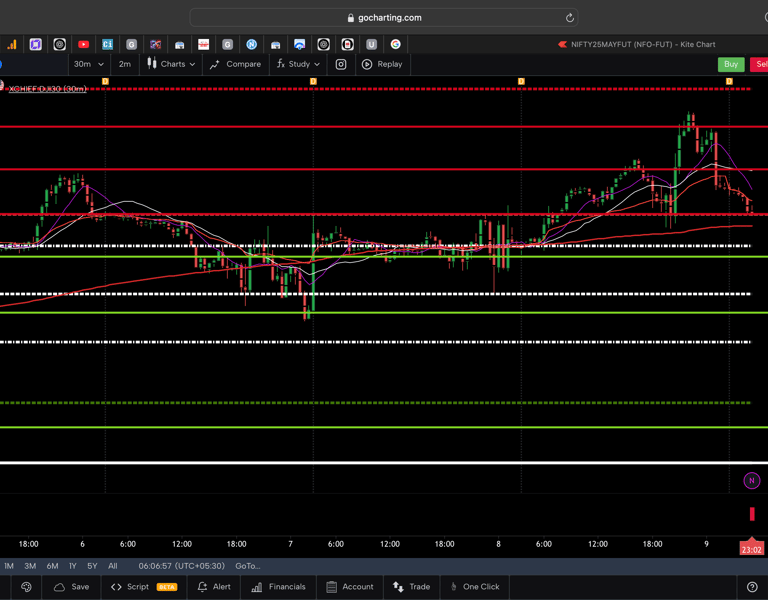Click the fx Study icon
Viewport: 768px width, 600px height.
click(x=281, y=64)
